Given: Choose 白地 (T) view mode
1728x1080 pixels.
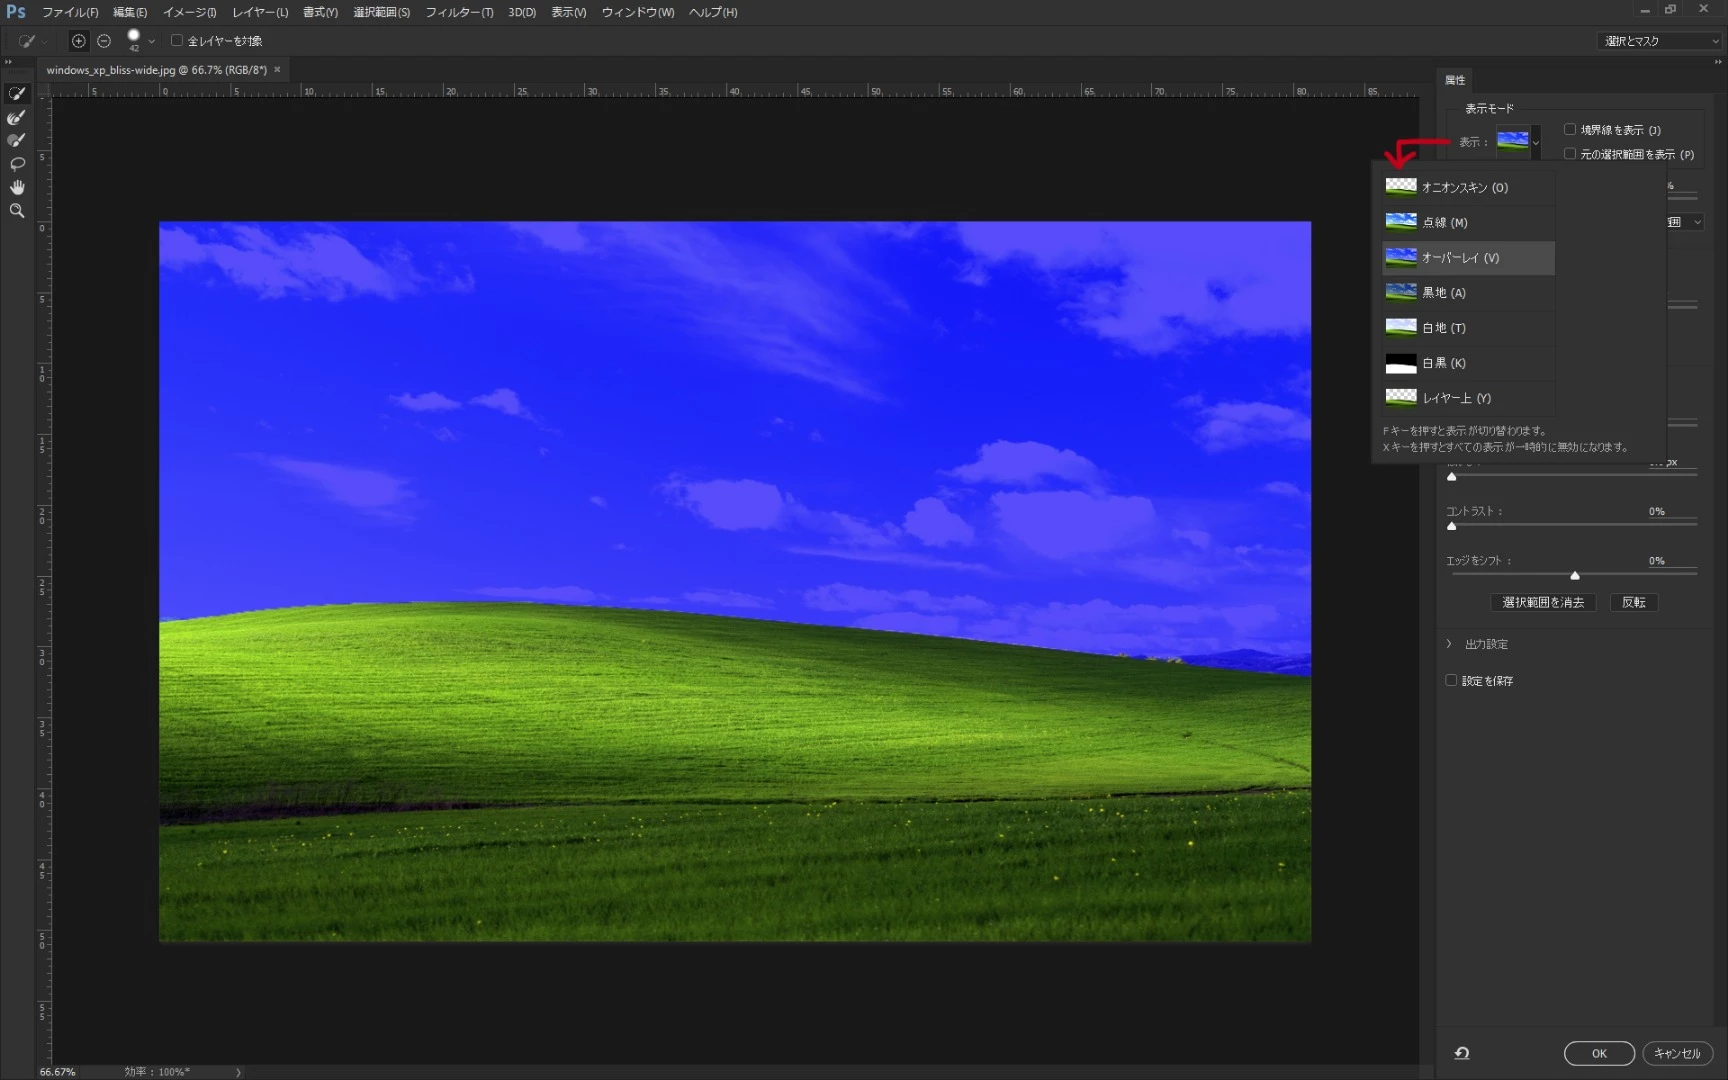Looking at the screenshot, I should [x=1468, y=328].
